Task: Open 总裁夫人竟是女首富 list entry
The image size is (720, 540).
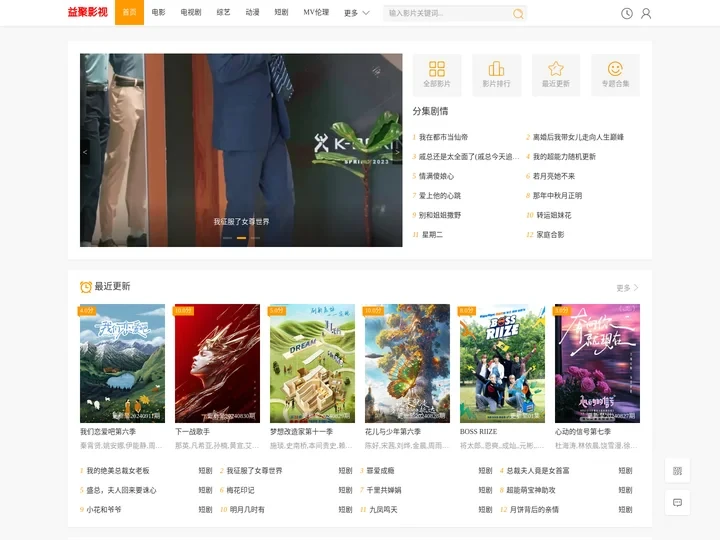Action: tap(538, 471)
